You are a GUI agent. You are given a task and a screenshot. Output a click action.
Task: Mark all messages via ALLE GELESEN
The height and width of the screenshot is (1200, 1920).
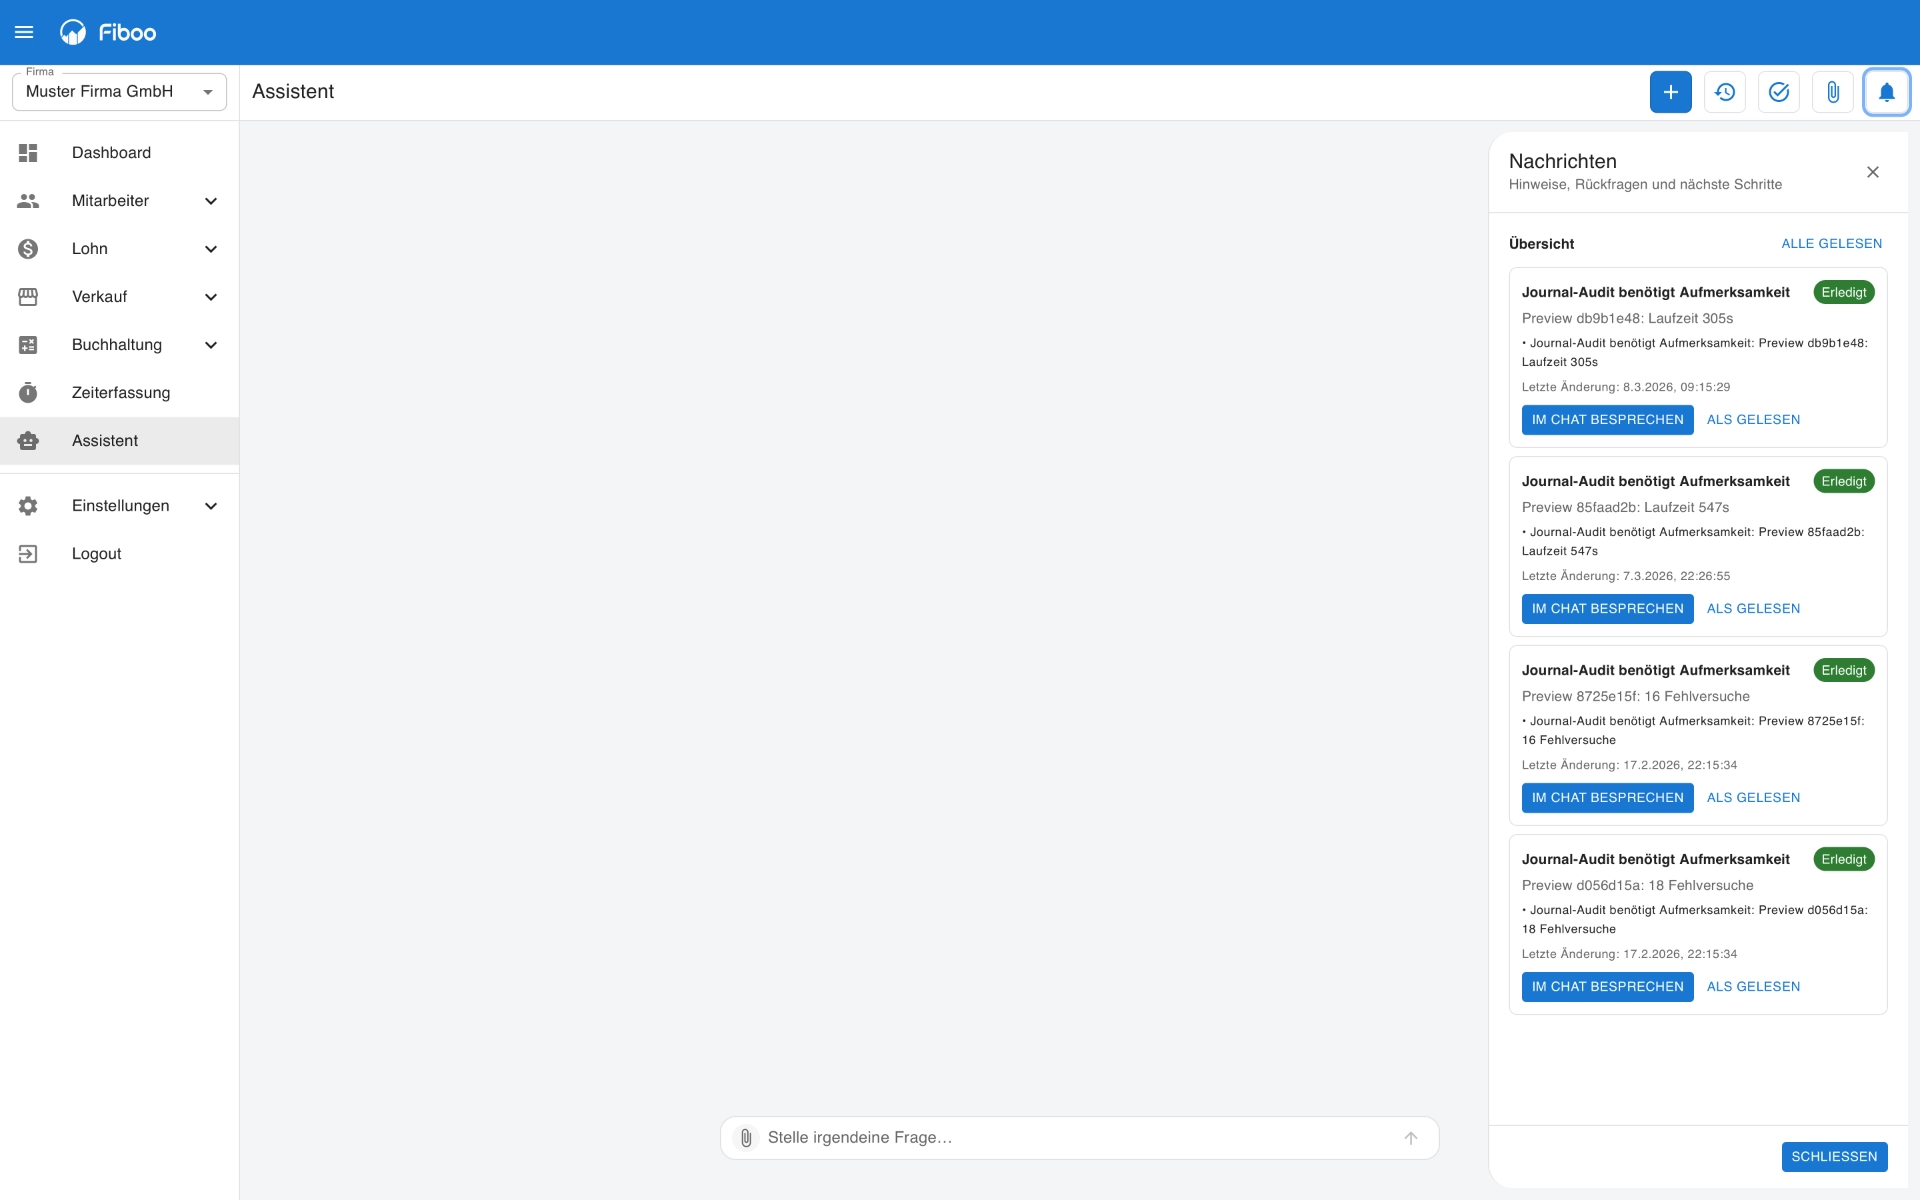click(x=1831, y=244)
